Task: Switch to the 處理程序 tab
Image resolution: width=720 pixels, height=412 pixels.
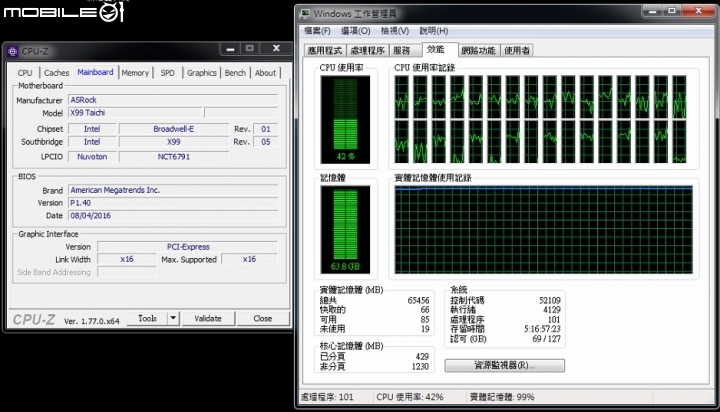Action: 367,51
